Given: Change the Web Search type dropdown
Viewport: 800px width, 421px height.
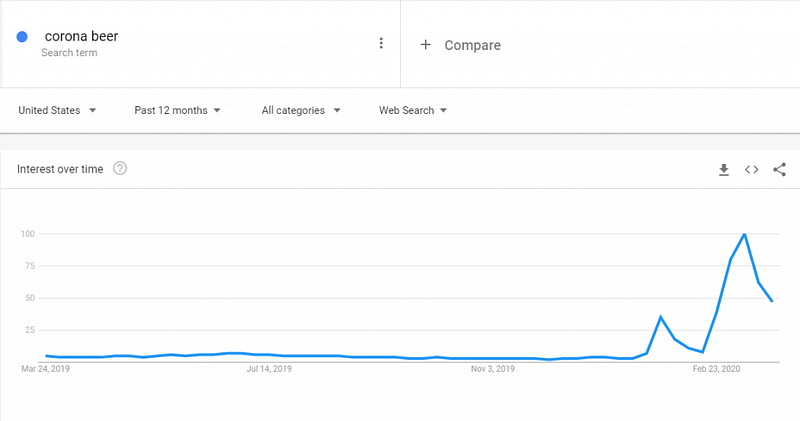Looking at the screenshot, I should pos(412,111).
